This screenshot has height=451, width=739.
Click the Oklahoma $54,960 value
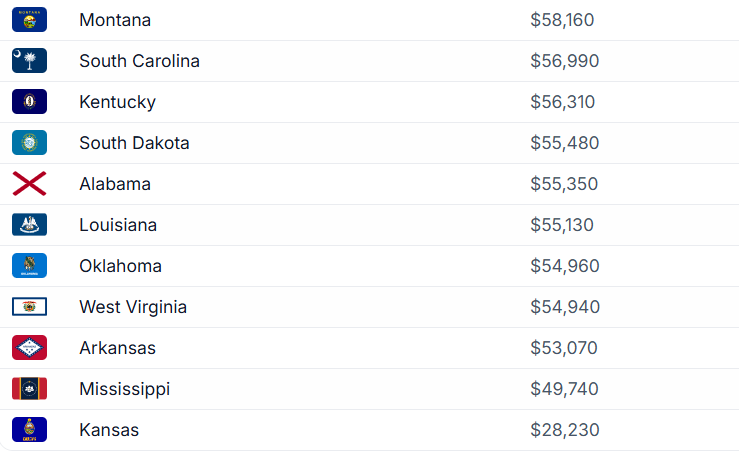[x=565, y=266]
